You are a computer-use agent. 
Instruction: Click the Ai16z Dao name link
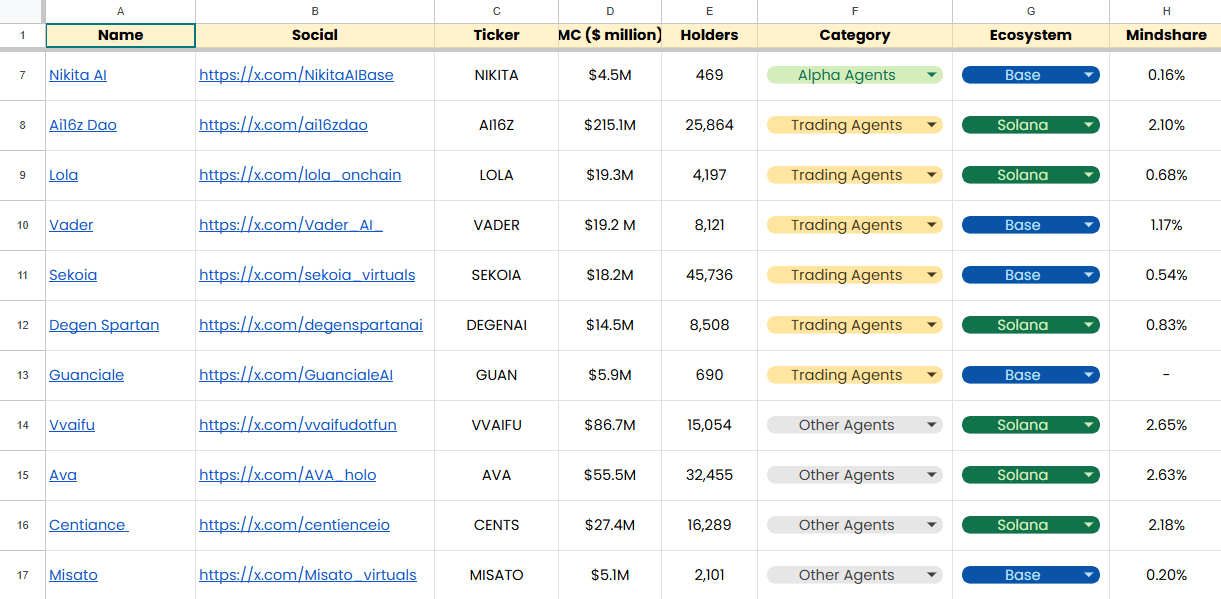[x=83, y=125]
